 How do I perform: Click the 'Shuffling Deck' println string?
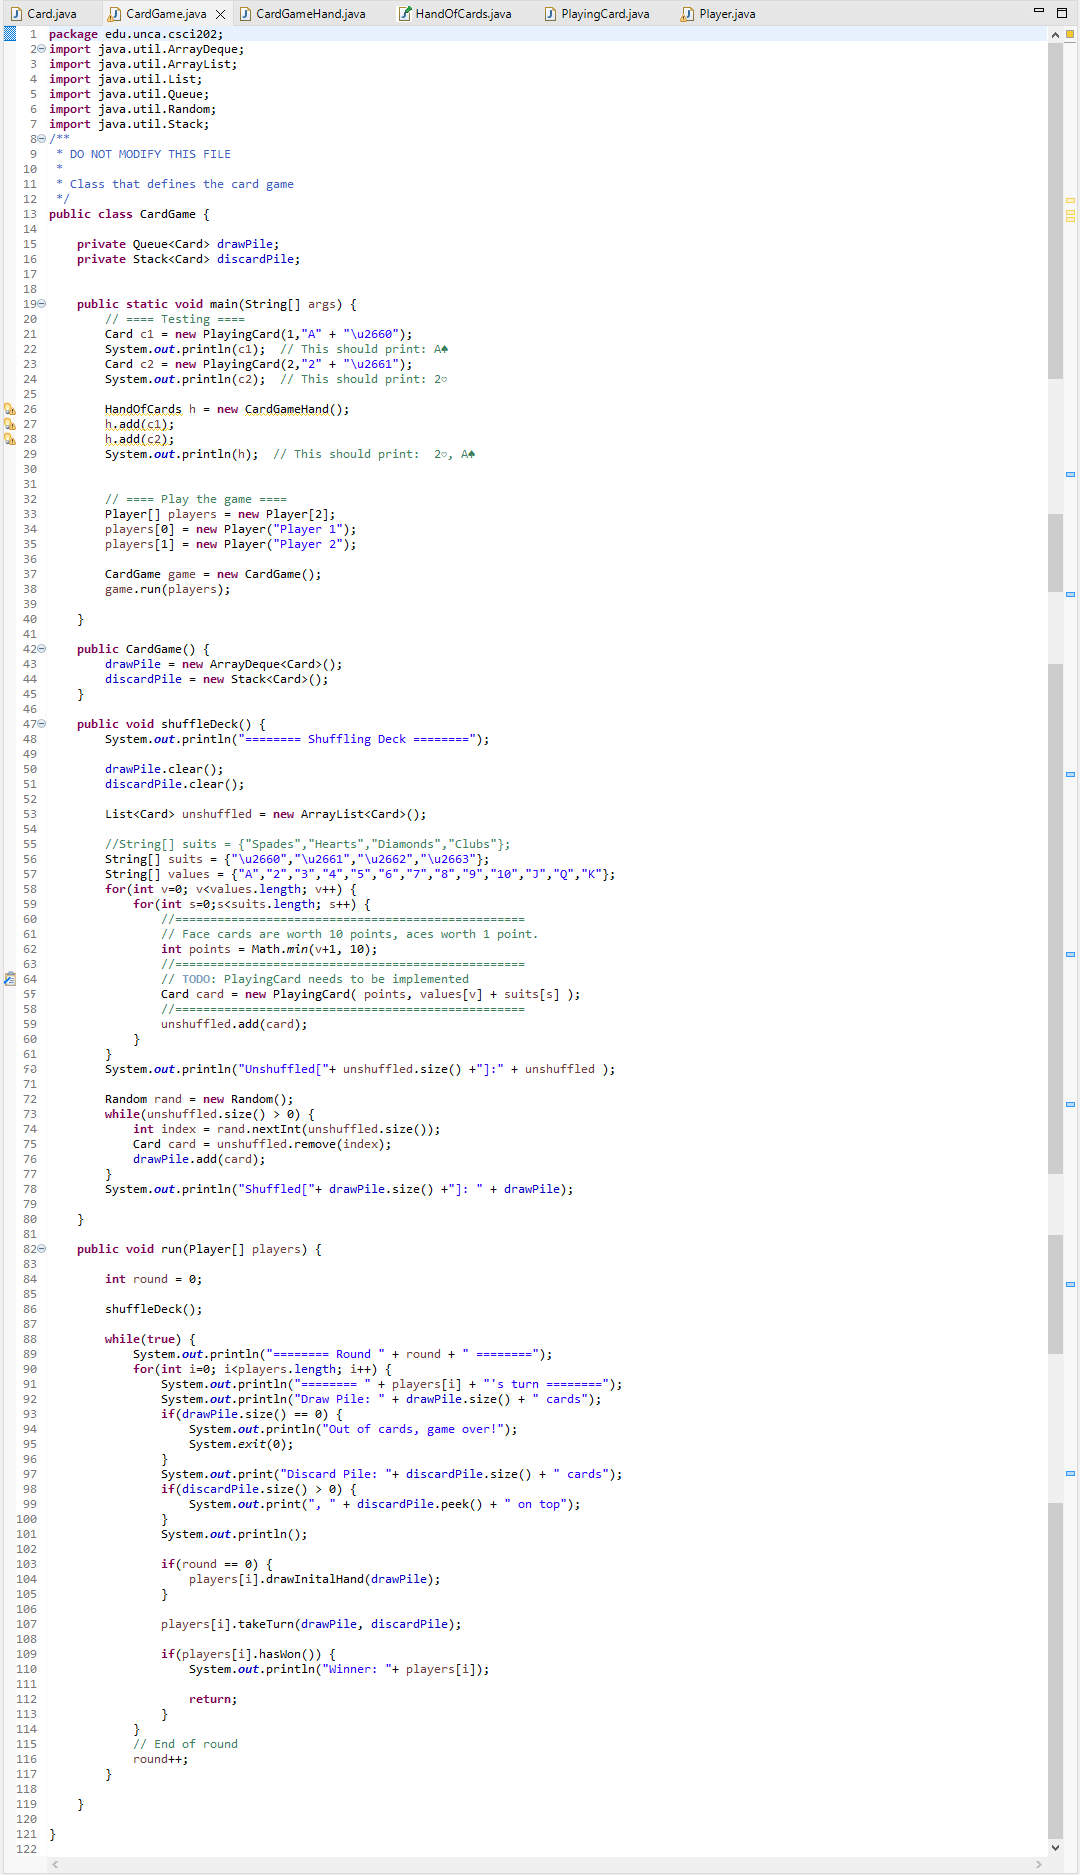pos(357,739)
